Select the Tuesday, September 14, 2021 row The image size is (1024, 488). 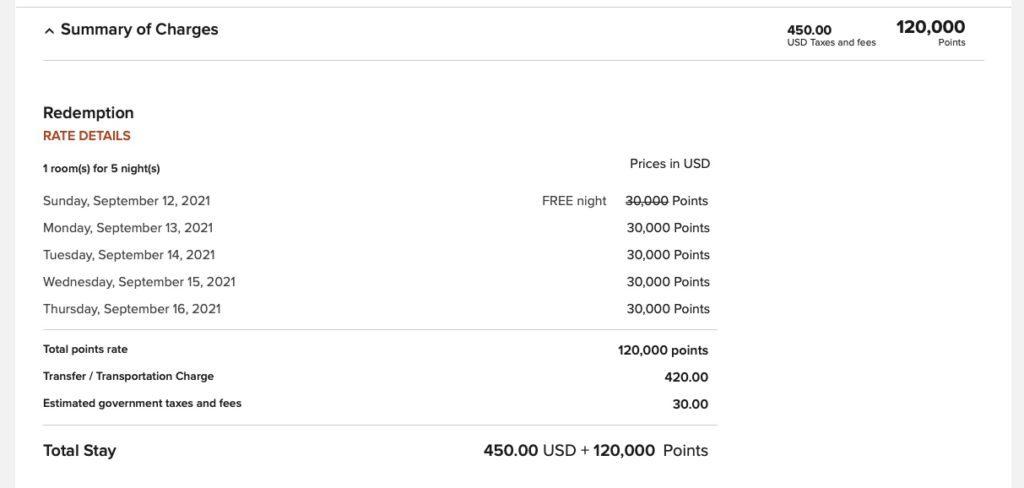[x=128, y=255]
